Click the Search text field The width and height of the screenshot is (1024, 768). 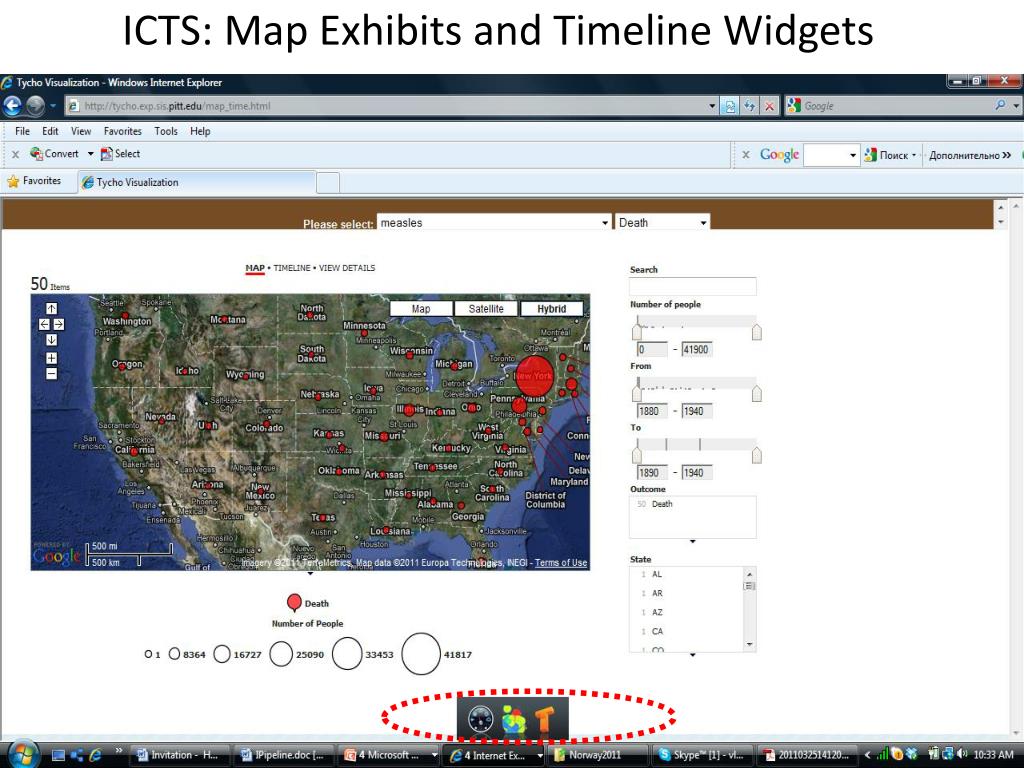[x=692, y=286]
